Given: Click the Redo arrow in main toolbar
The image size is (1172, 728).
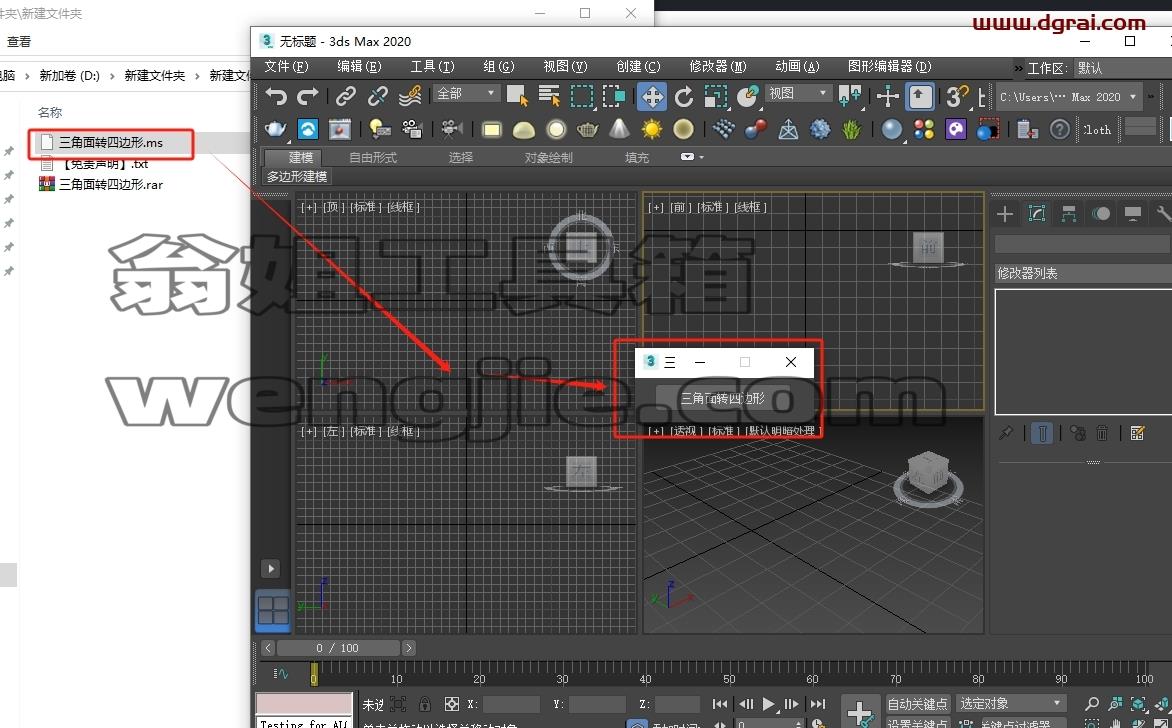Looking at the screenshot, I should 308,96.
